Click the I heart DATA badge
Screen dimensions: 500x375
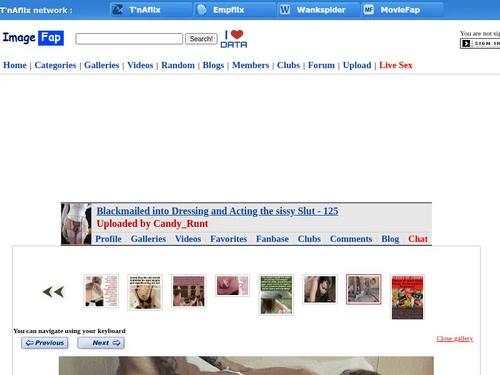point(234,39)
